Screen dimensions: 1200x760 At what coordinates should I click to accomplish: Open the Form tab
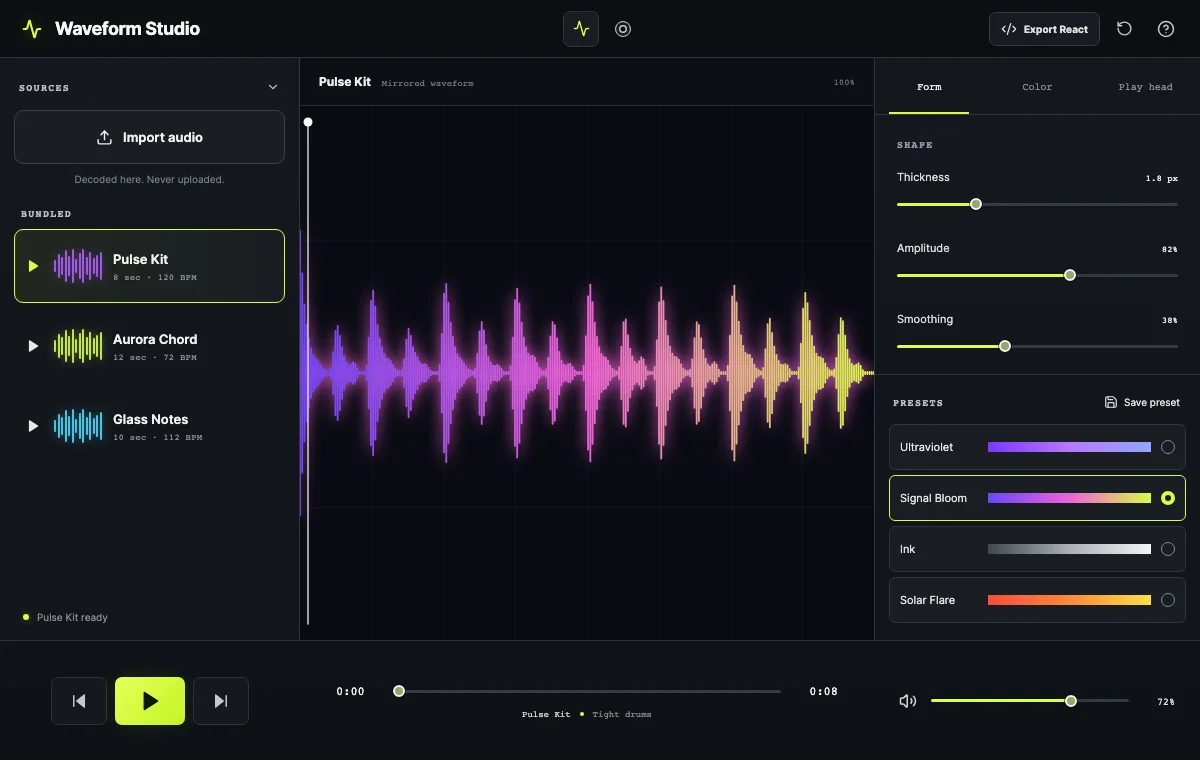[x=929, y=87]
